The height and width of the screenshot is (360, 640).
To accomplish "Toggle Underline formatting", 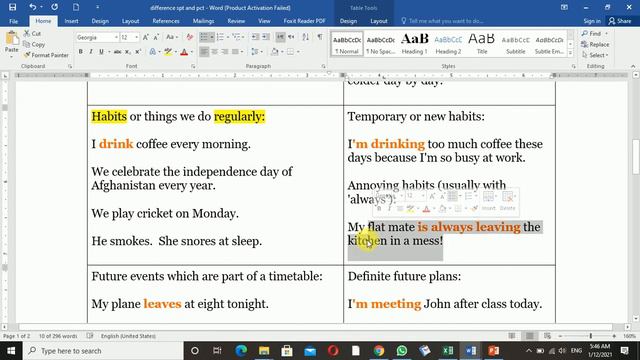I will [x=101, y=52].
